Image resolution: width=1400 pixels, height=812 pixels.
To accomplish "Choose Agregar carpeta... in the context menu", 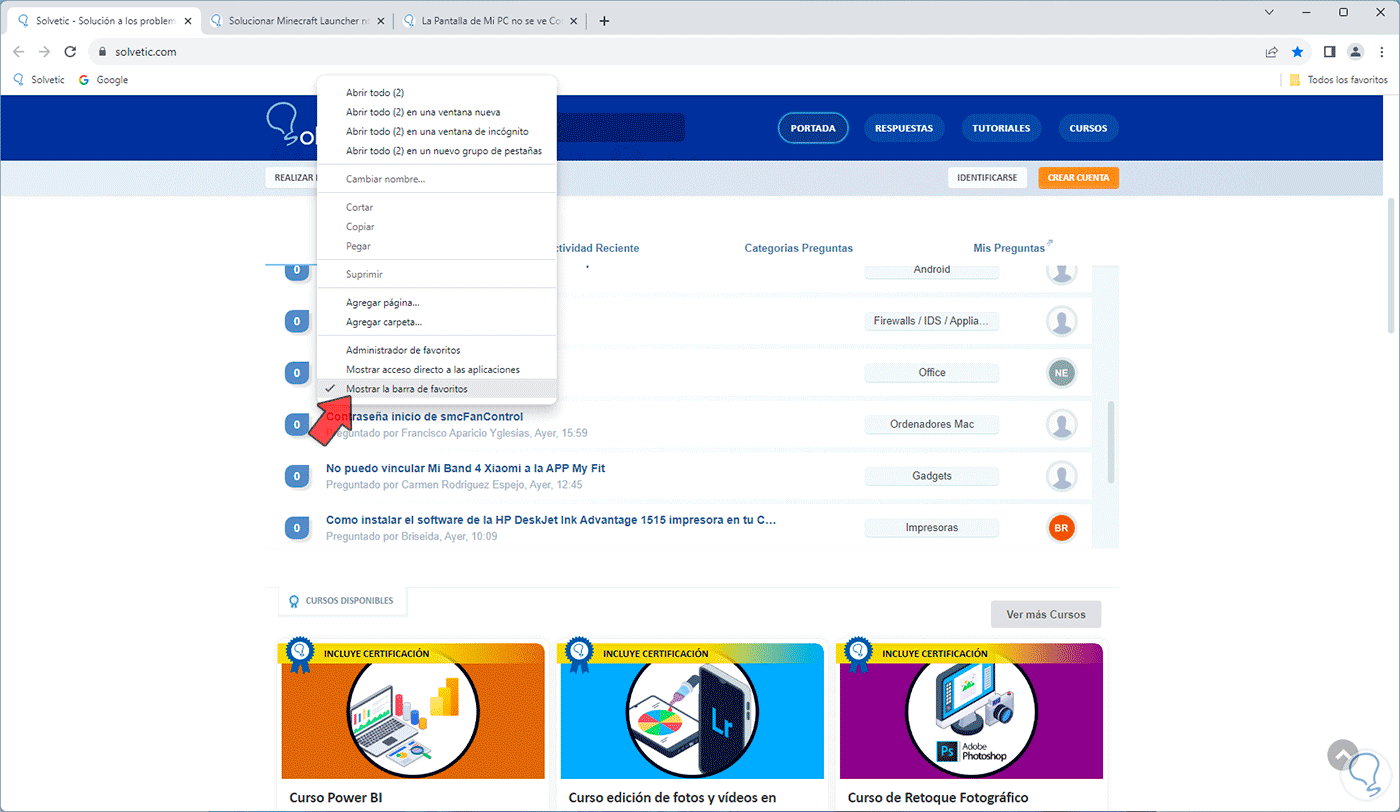I will pos(436,322).
